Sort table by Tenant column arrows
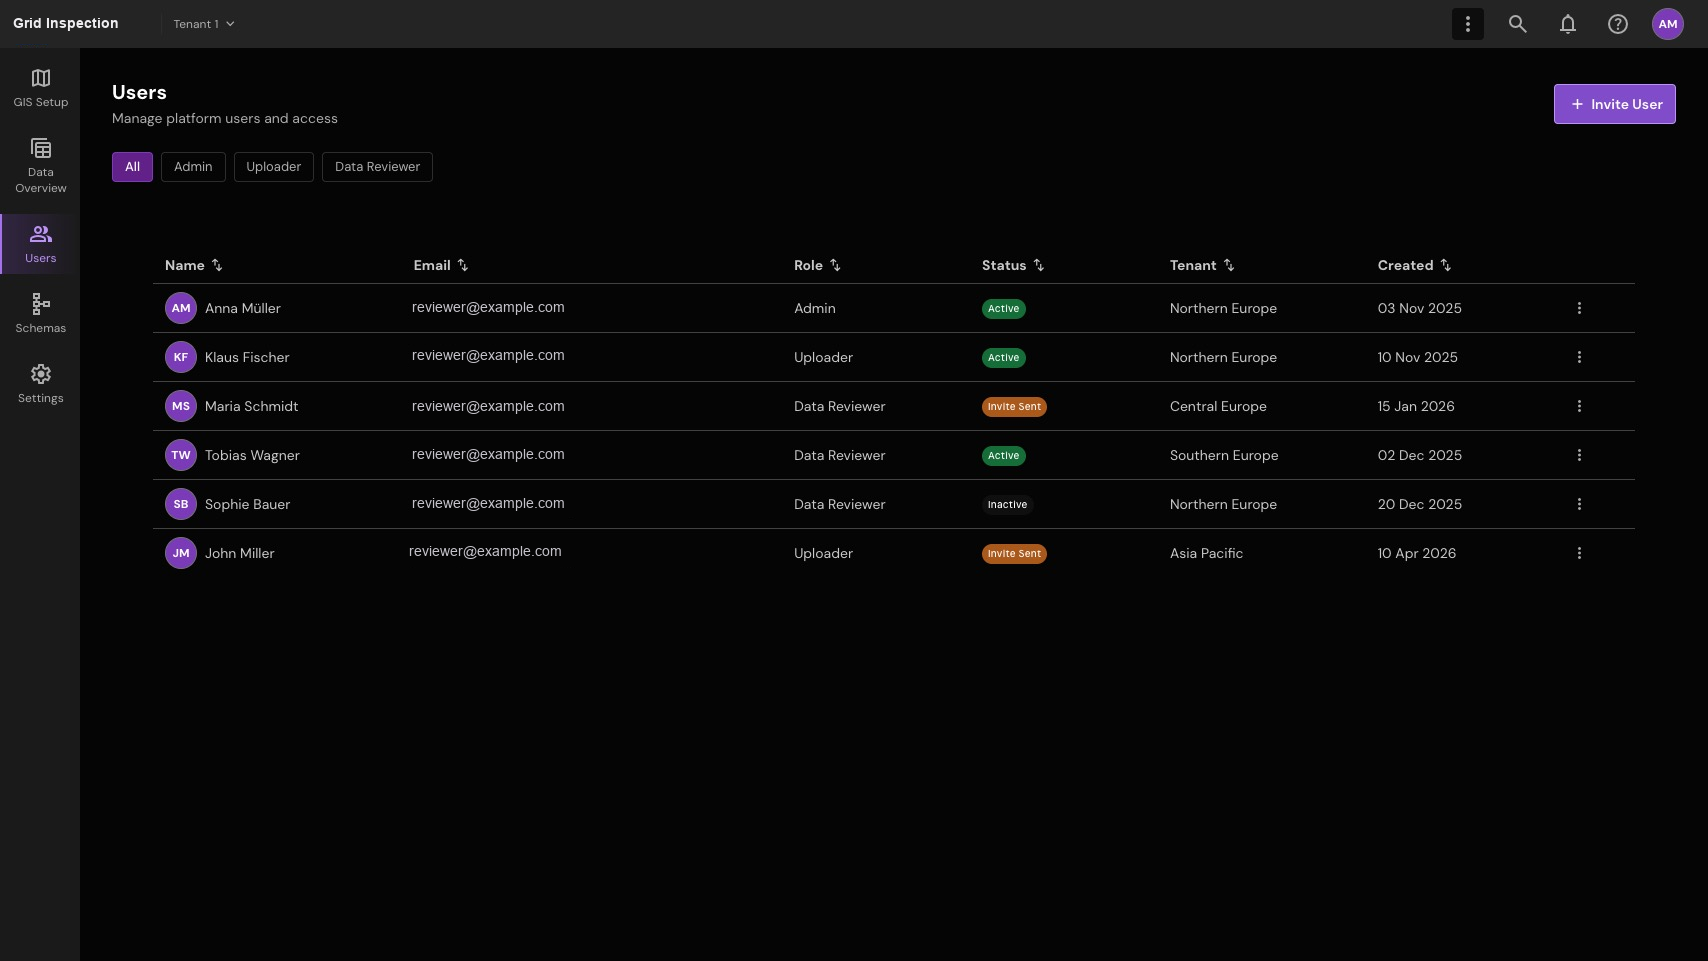The width and height of the screenshot is (1708, 961). point(1229,265)
